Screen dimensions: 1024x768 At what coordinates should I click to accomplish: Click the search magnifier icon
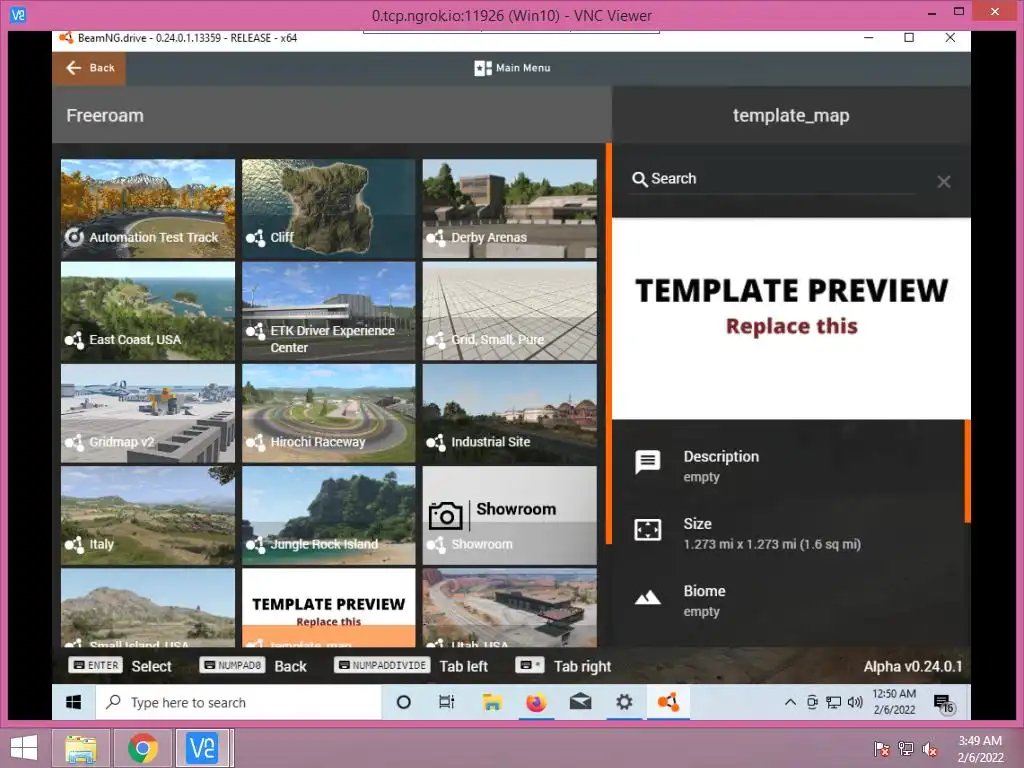pos(639,179)
